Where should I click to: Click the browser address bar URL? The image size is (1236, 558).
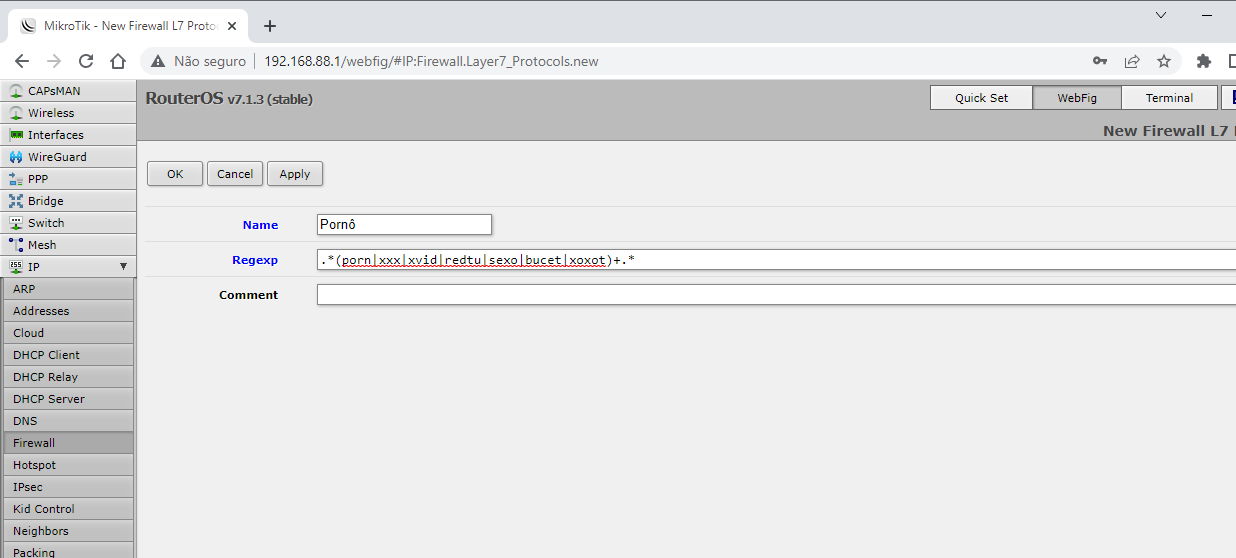click(431, 61)
